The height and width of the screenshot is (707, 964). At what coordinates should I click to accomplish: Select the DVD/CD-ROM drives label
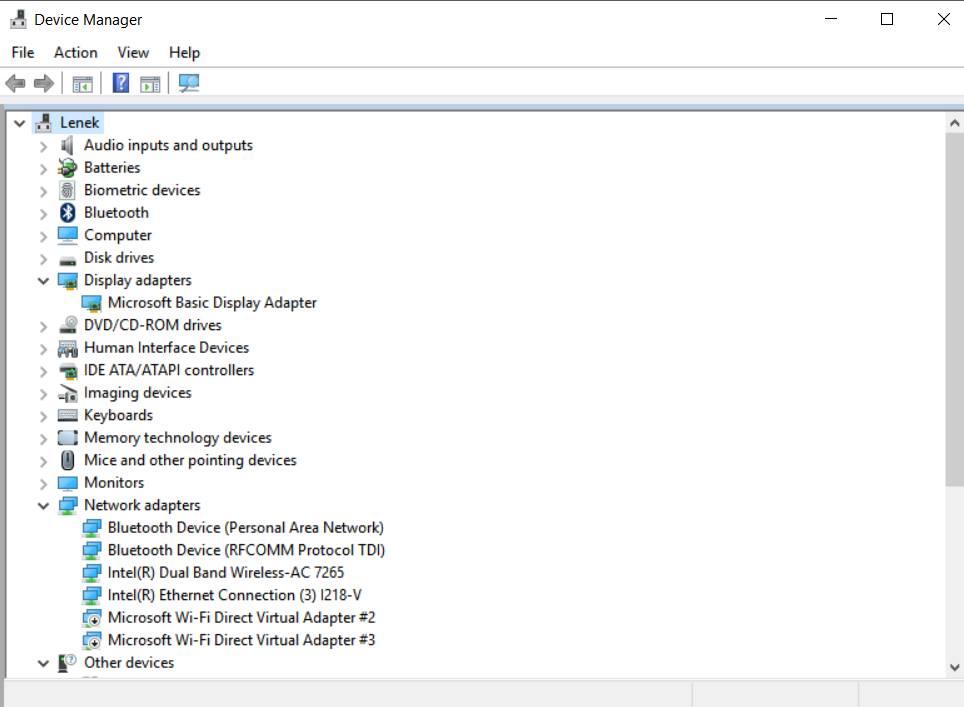152,325
